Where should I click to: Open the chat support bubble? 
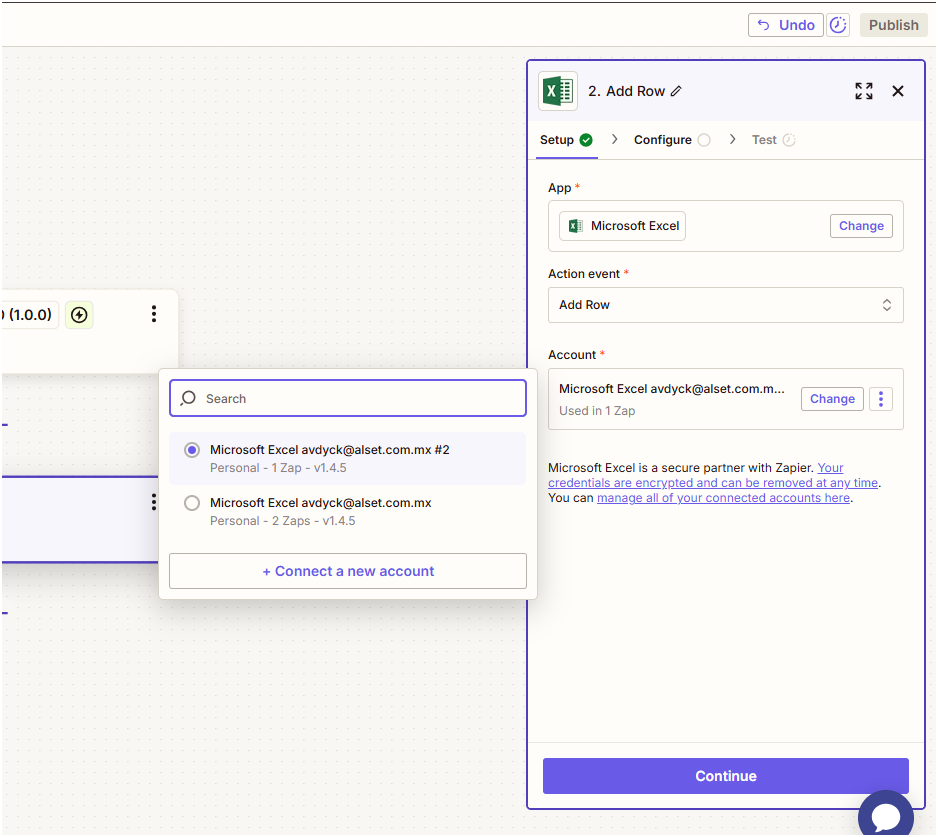(x=886, y=815)
